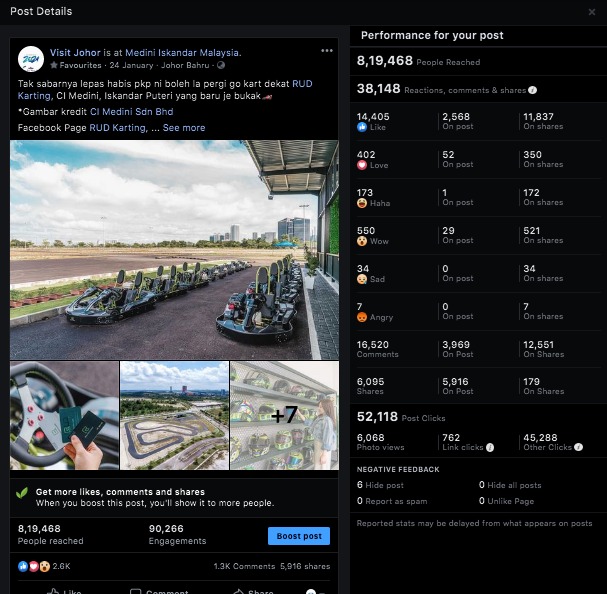607x594 pixels.
Task: Click the Haha emoji icon in stats
Action: click(x=362, y=203)
